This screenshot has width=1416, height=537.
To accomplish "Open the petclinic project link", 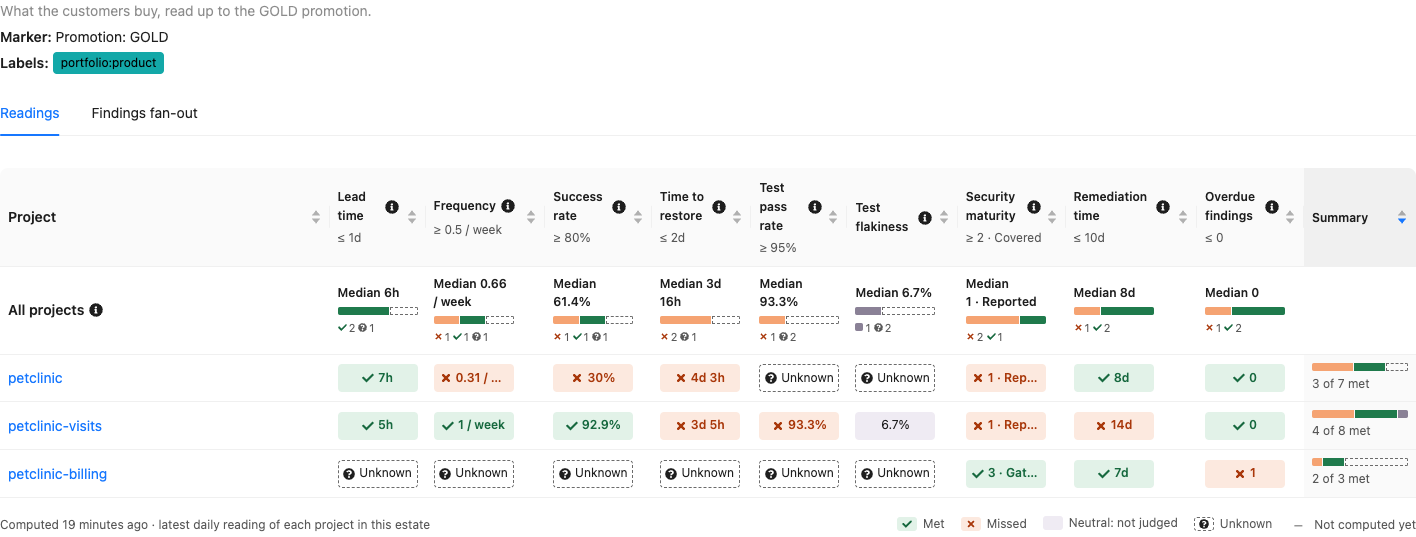I will [x=35, y=378].
